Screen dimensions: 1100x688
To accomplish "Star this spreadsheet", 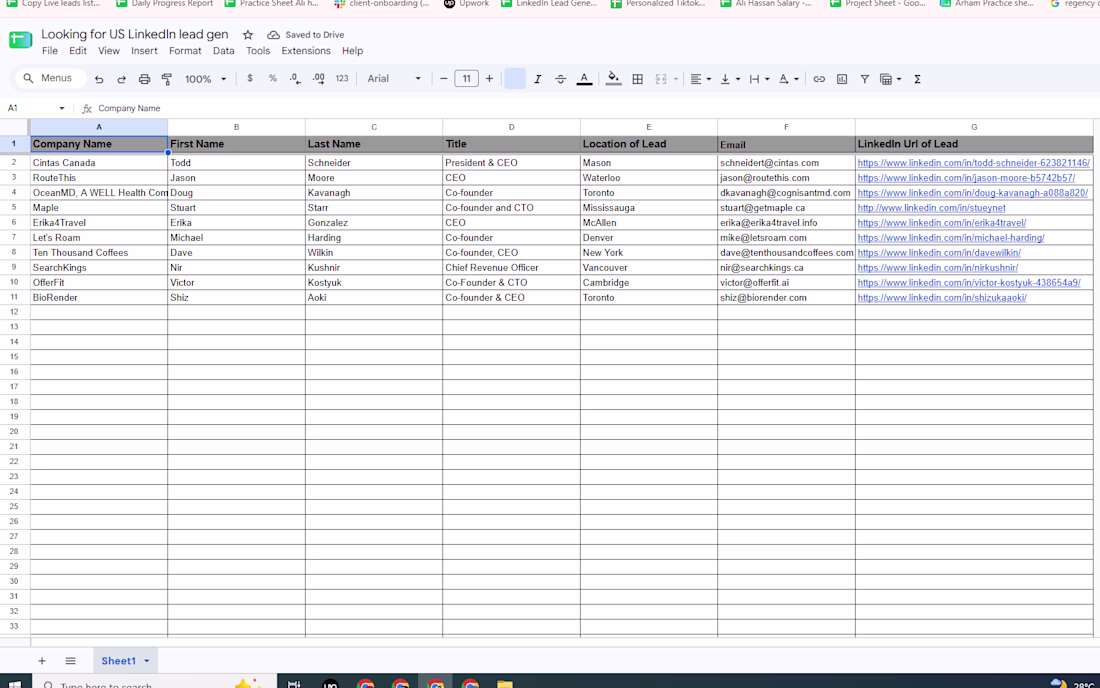I will (248, 34).
